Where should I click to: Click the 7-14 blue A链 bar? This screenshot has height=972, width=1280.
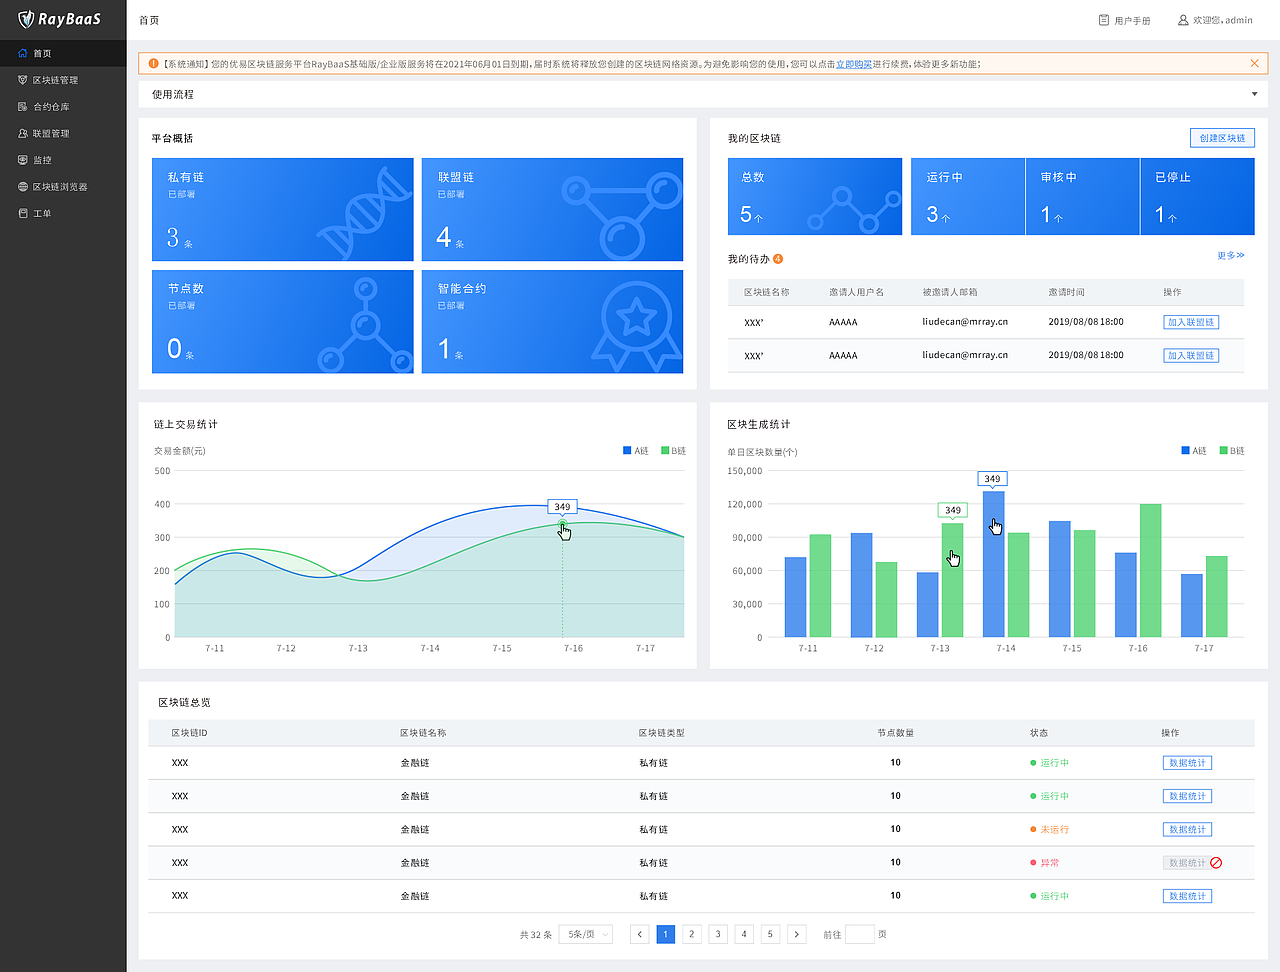coord(994,564)
